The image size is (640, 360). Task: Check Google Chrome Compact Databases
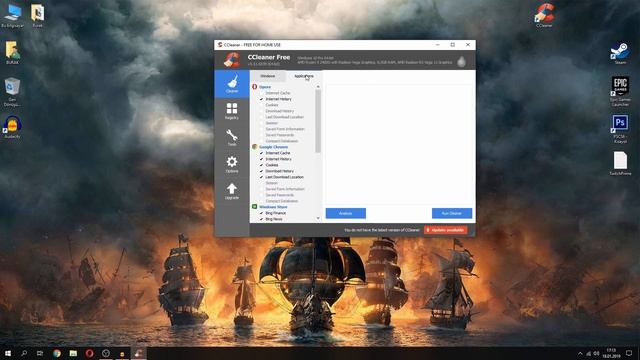click(x=262, y=201)
